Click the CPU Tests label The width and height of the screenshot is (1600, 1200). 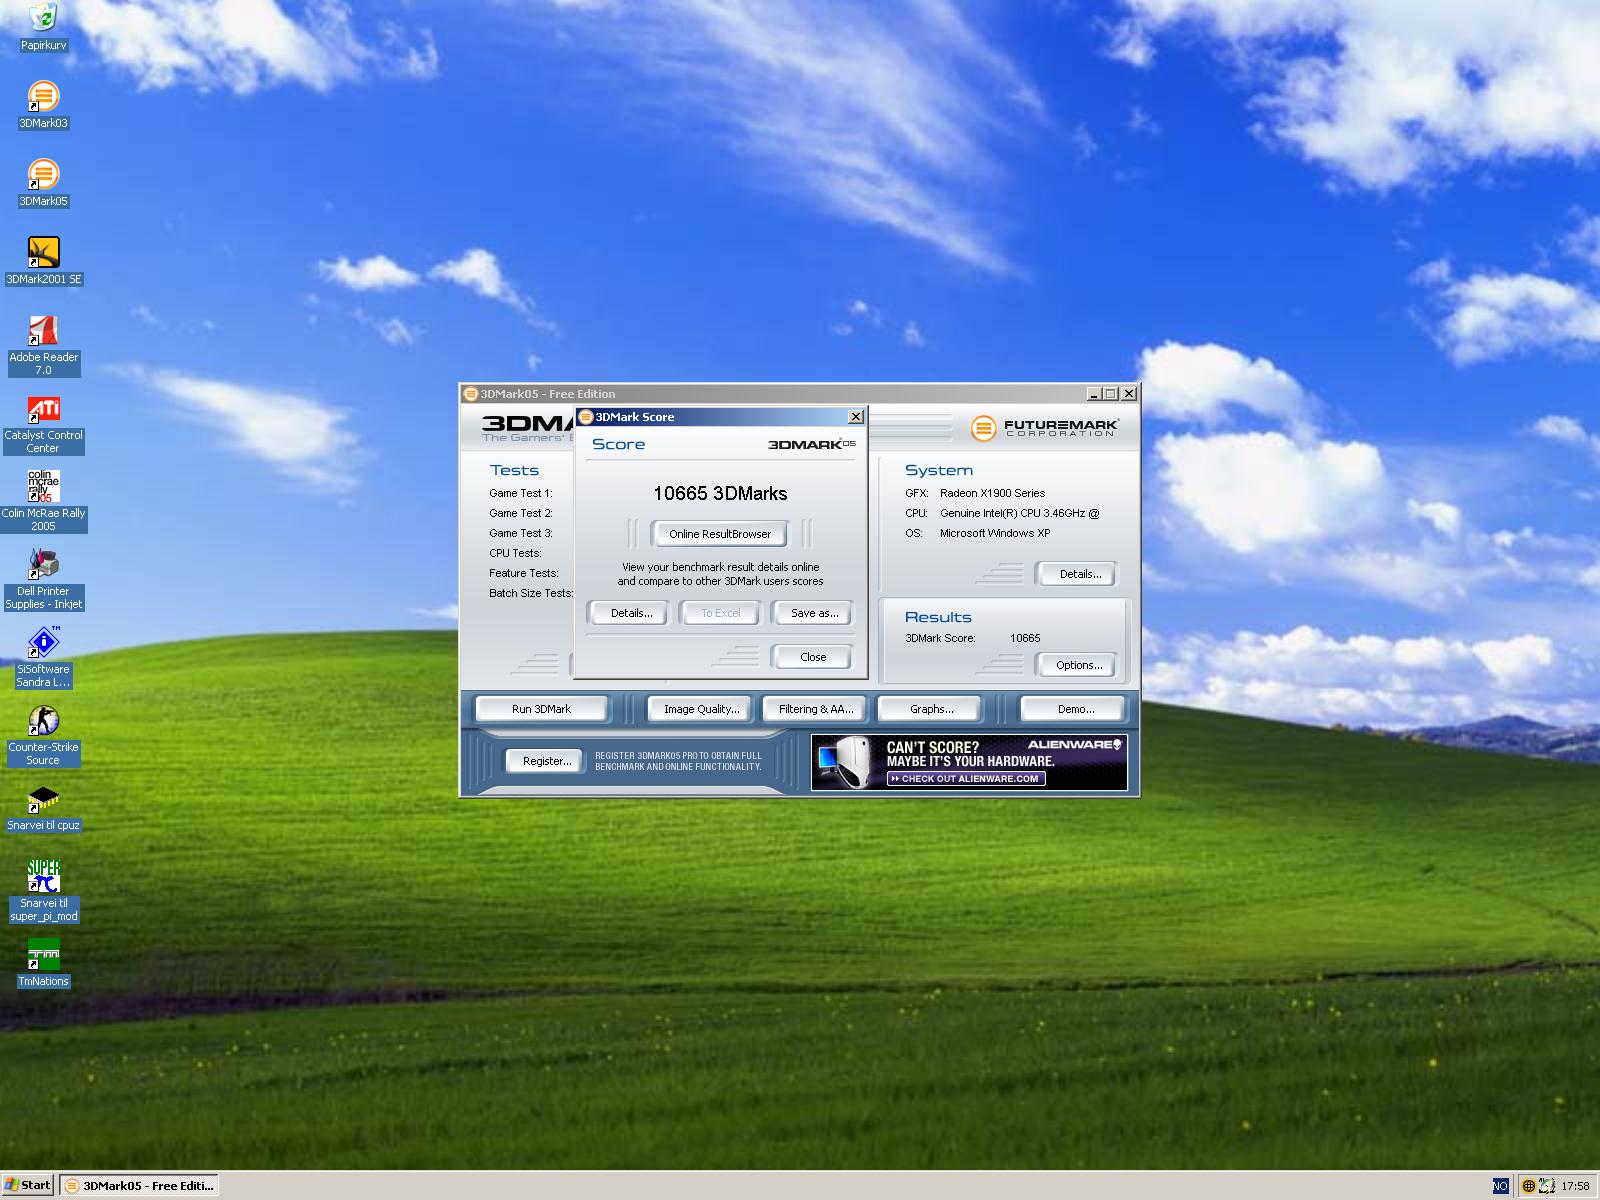click(x=515, y=553)
